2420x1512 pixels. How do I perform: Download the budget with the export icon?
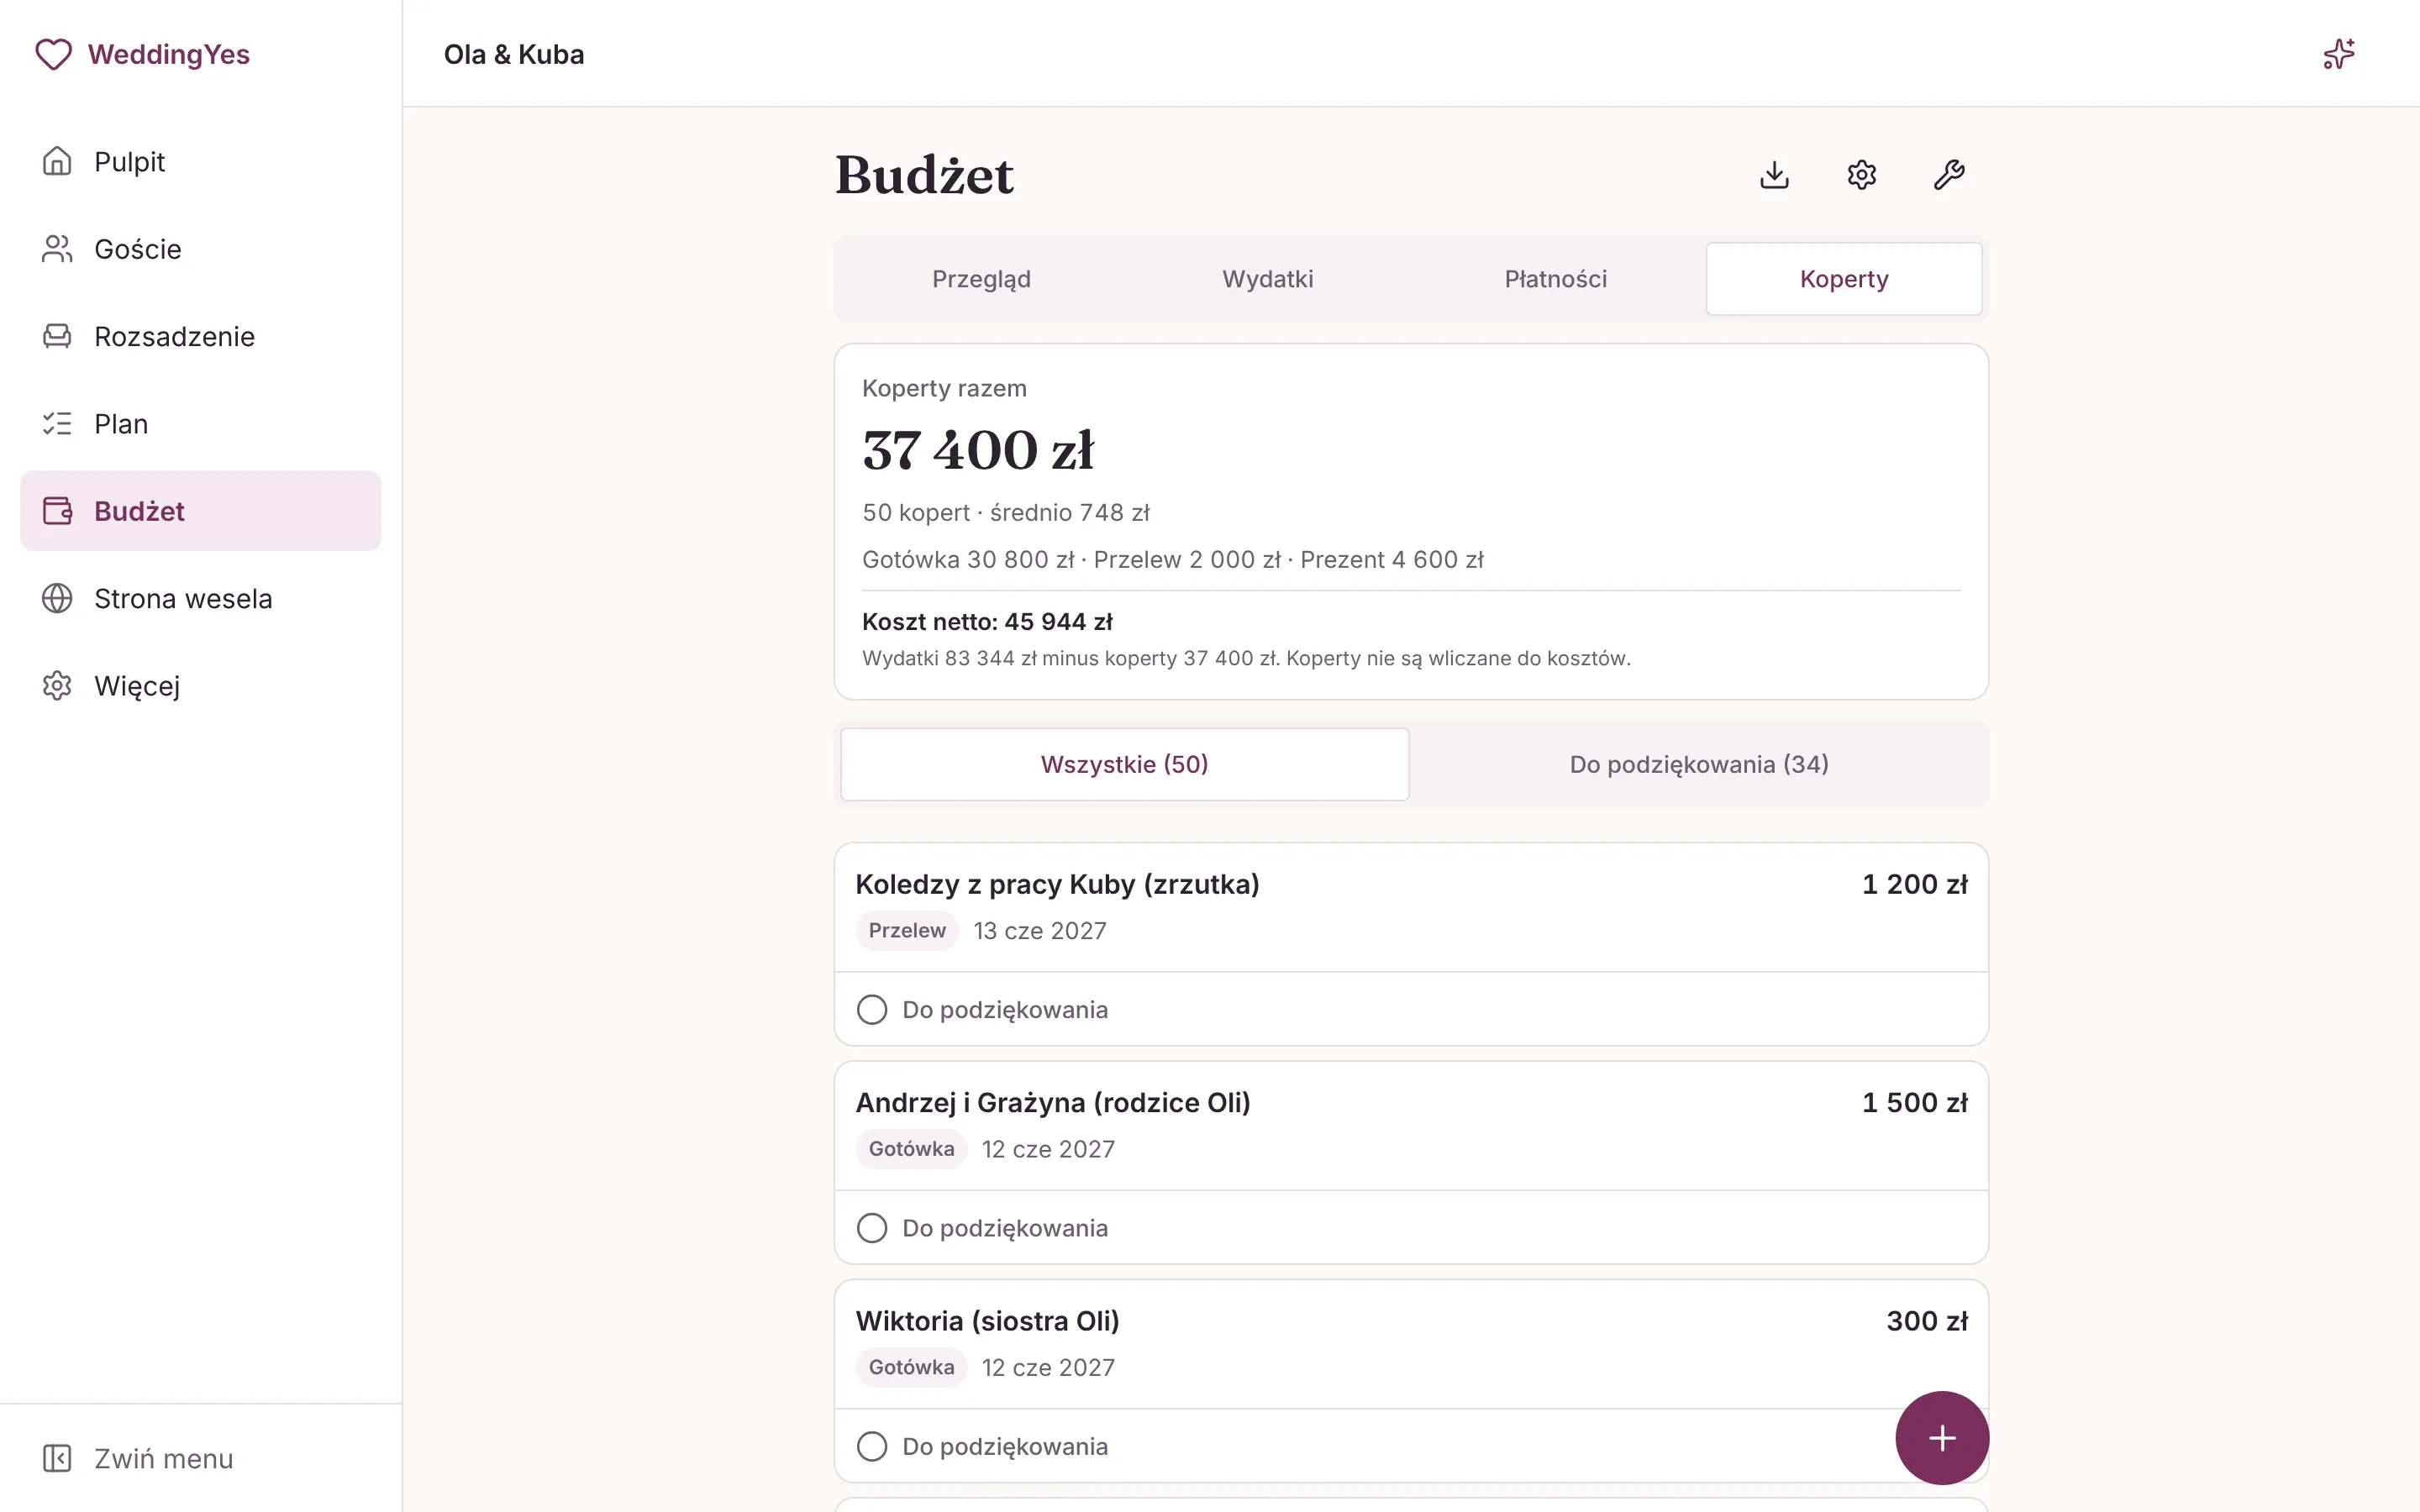[x=1774, y=175]
